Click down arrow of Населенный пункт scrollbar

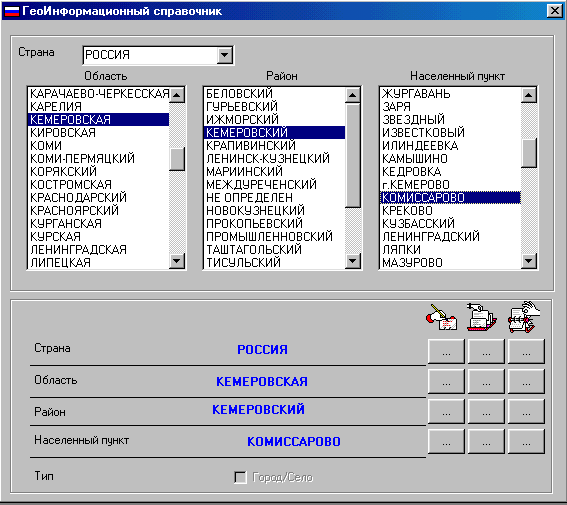(529, 261)
